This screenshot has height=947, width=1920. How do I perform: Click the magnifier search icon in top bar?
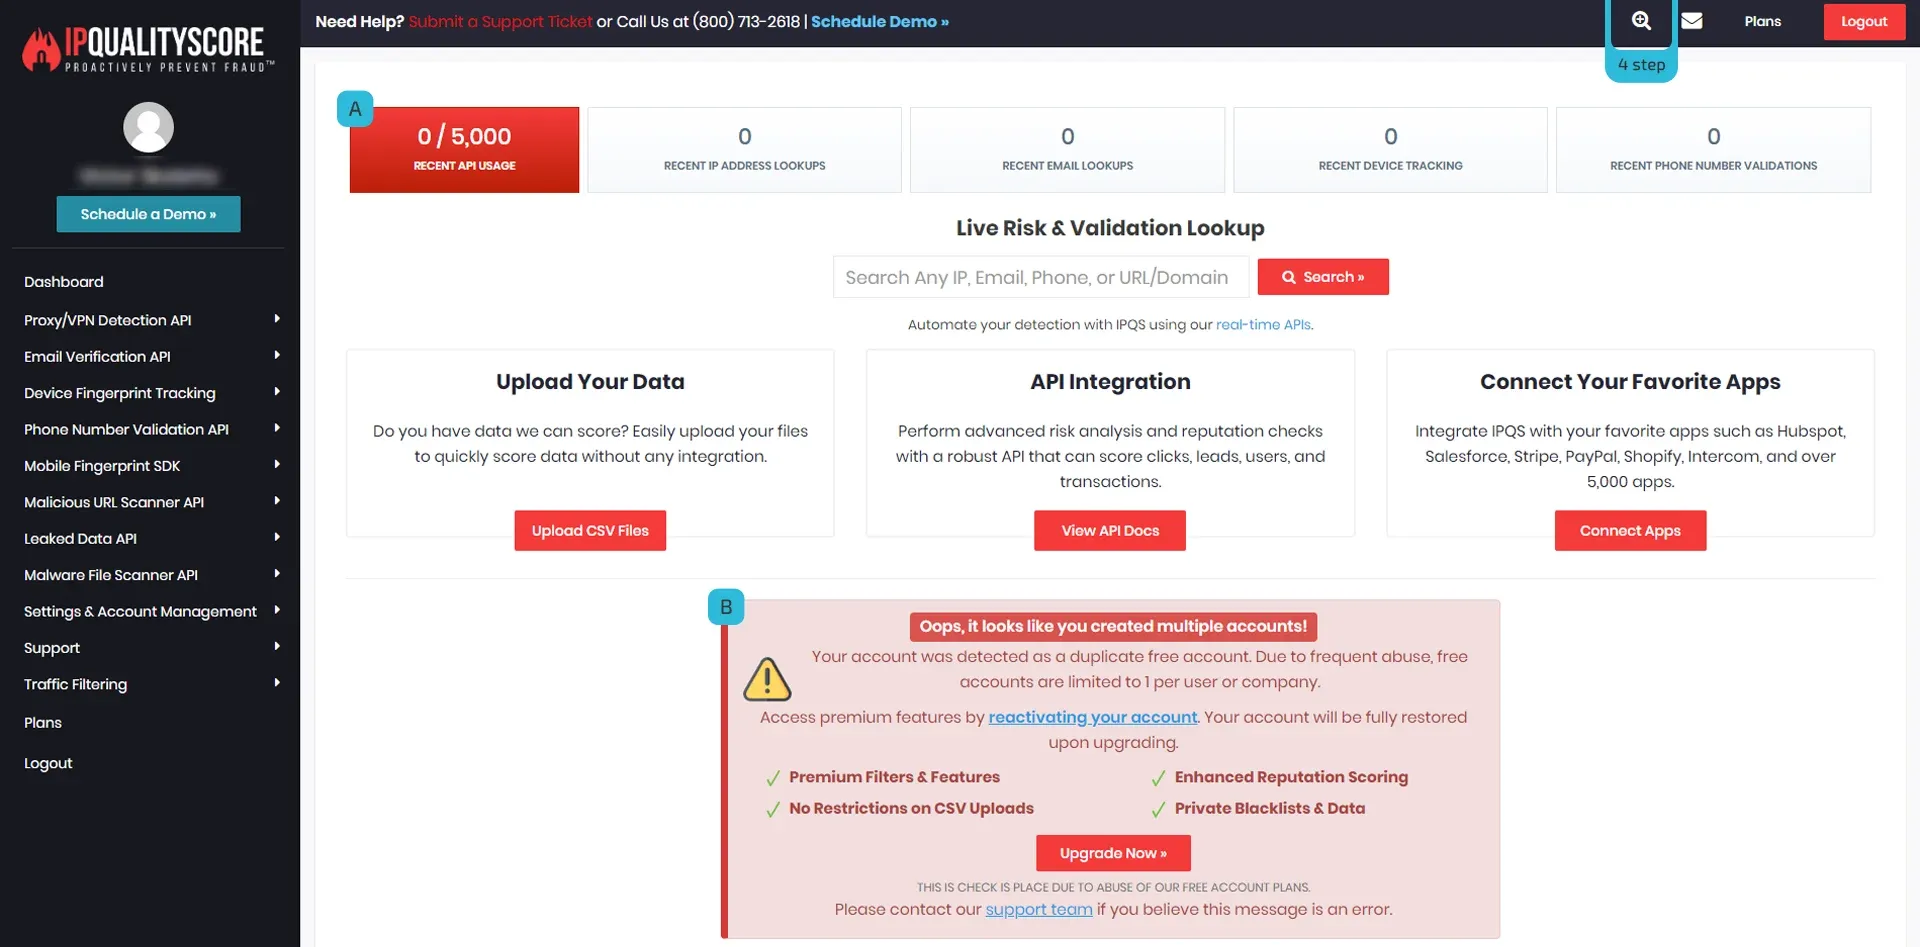pyautogui.click(x=1641, y=21)
